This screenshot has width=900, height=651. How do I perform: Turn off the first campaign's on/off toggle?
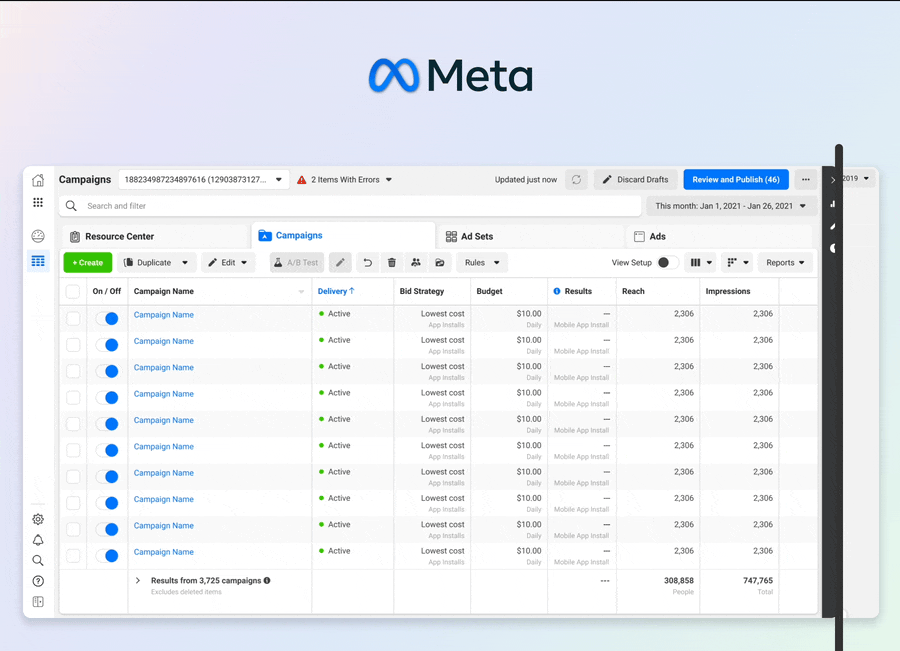tap(107, 319)
